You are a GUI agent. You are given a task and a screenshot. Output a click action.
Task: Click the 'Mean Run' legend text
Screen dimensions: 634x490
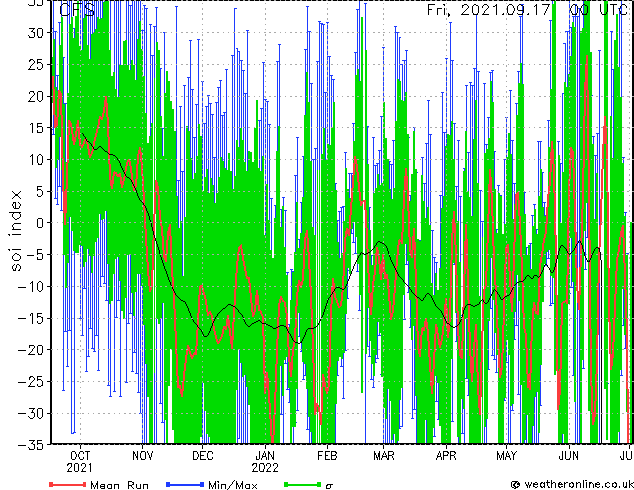(120, 485)
